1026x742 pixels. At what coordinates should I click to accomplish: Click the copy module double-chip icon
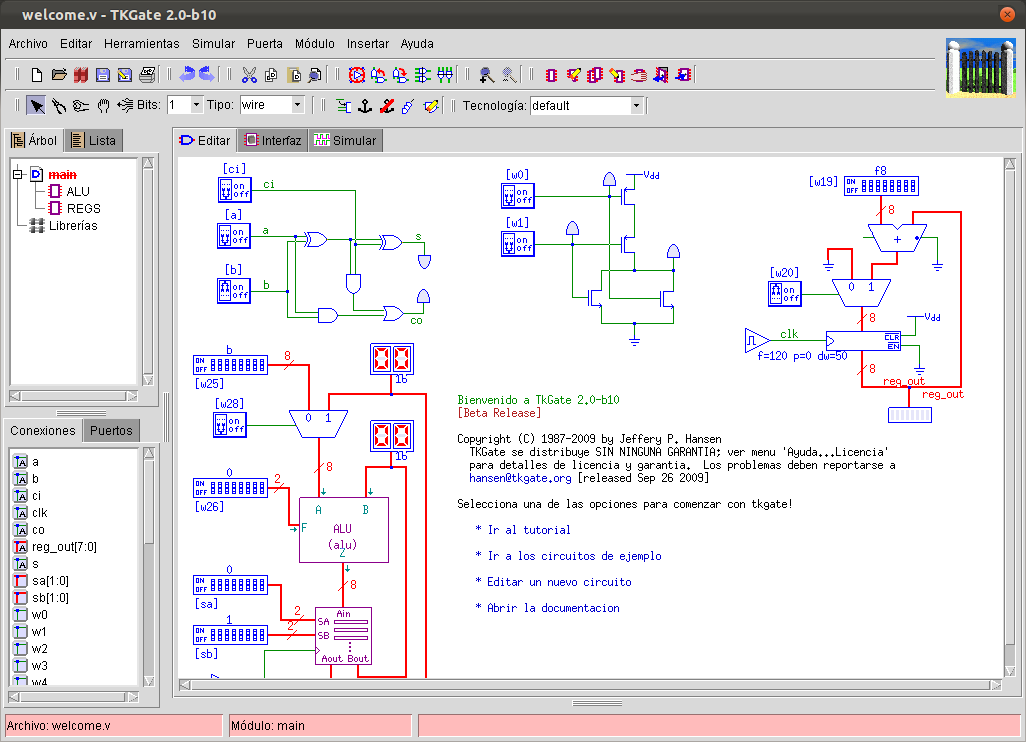(x=595, y=75)
